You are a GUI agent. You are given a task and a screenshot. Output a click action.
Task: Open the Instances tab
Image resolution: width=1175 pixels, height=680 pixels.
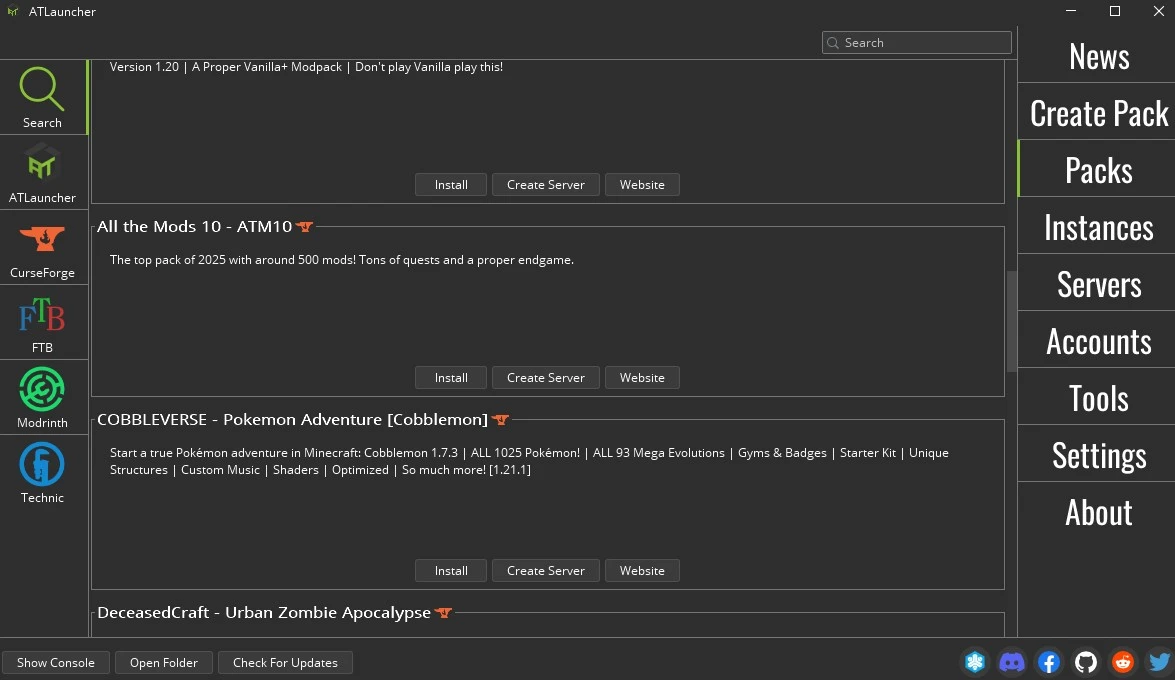click(x=1099, y=227)
